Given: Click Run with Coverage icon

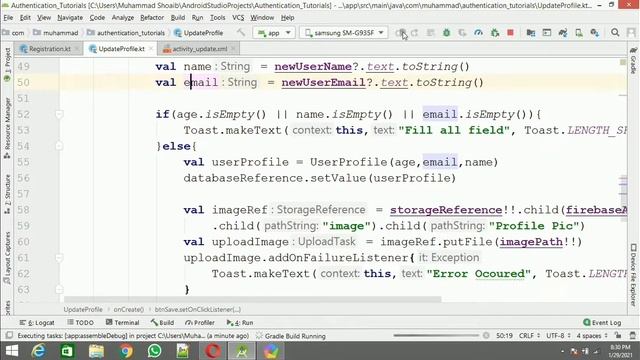Looking at the screenshot, I should [x=462, y=33].
